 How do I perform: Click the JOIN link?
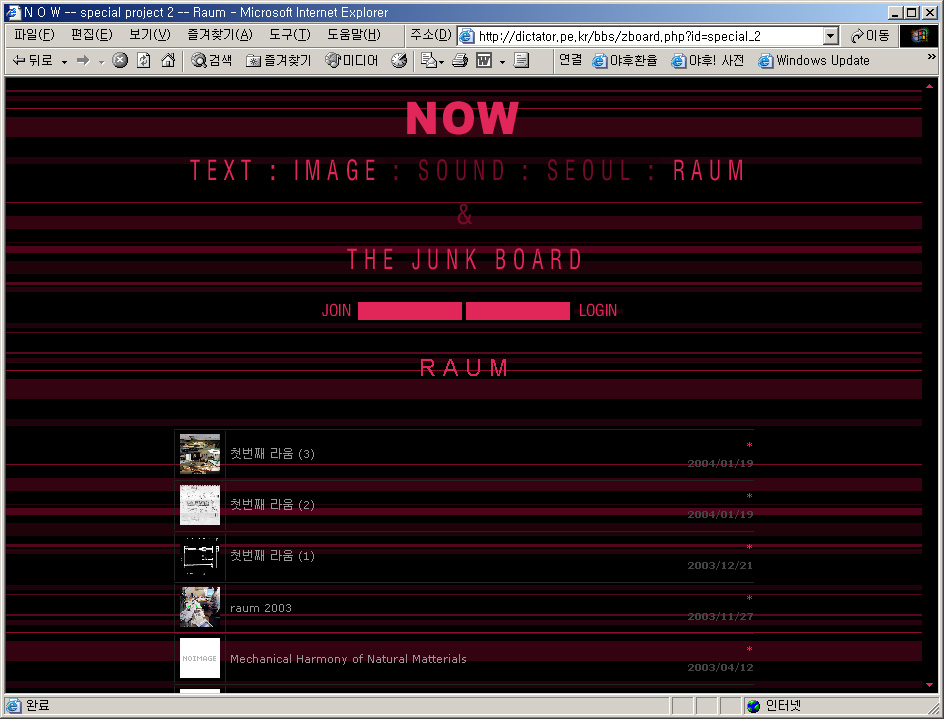[336, 311]
